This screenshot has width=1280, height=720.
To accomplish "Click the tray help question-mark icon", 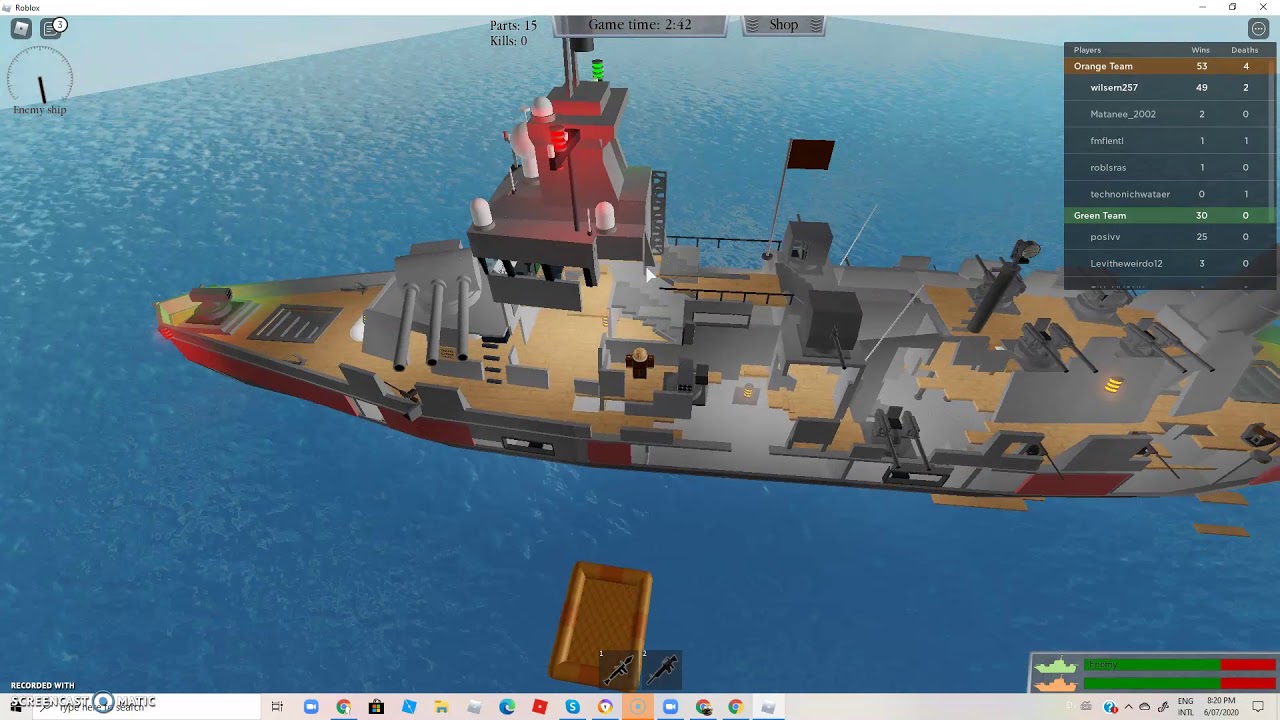I will coord(1110,707).
